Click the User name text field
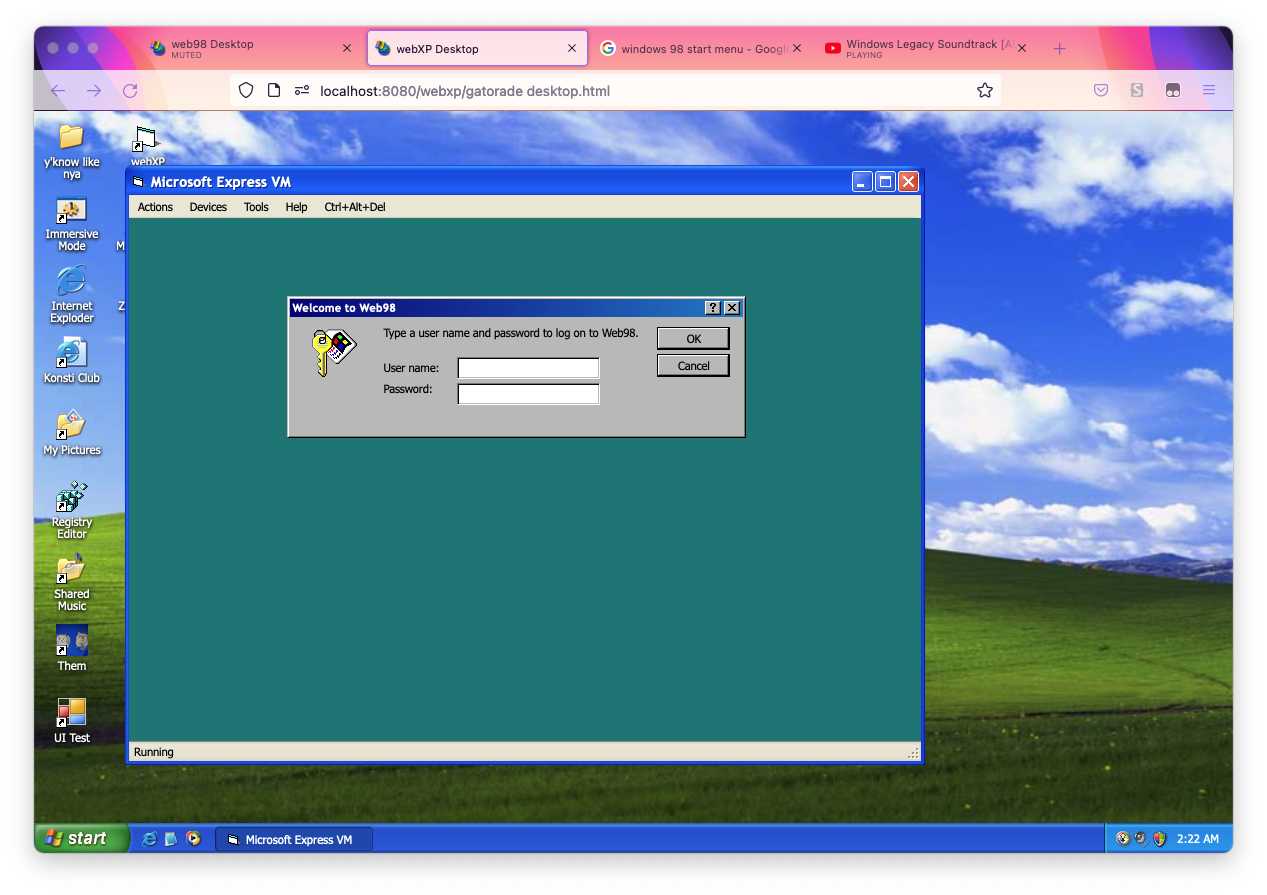This screenshot has width=1267, height=895. pyautogui.click(x=528, y=368)
